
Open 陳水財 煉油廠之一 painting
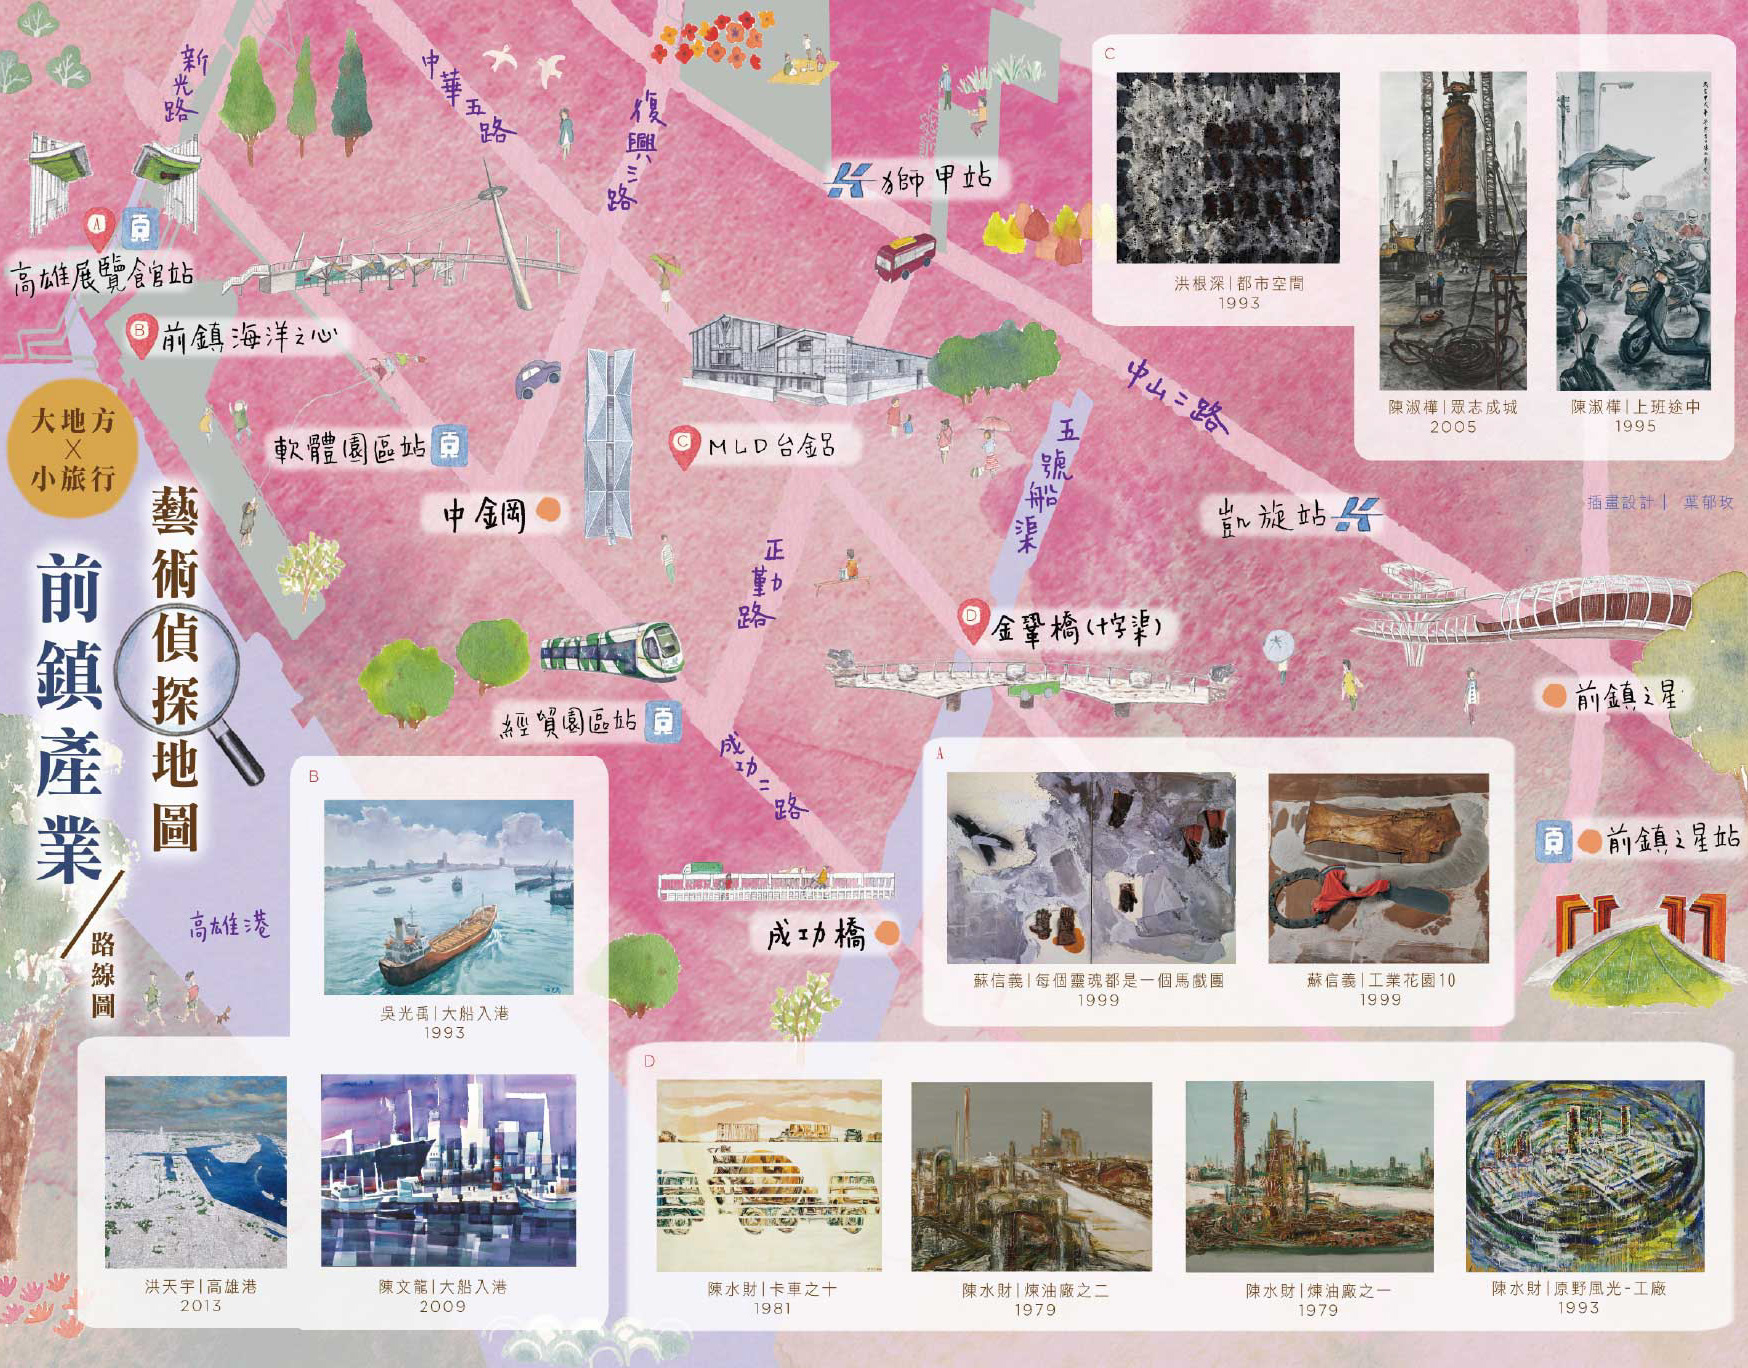point(1309,1176)
